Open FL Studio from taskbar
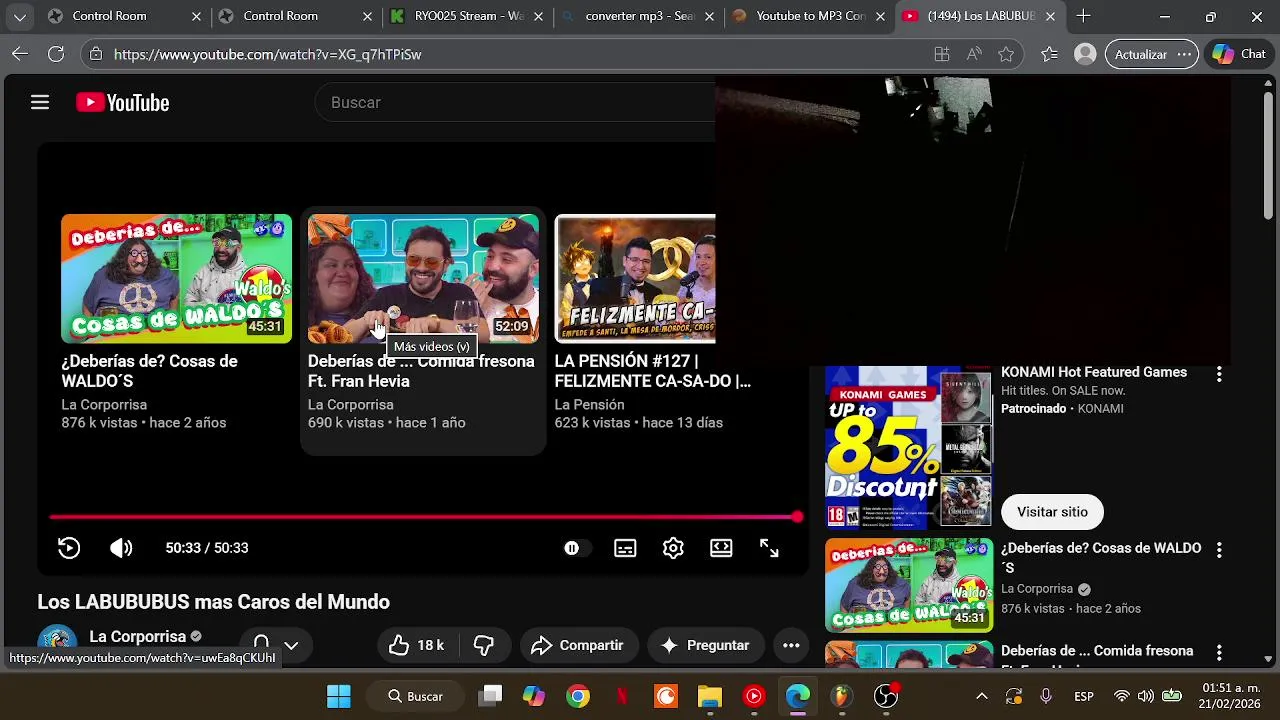The height and width of the screenshot is (720, 1280). 842,696
